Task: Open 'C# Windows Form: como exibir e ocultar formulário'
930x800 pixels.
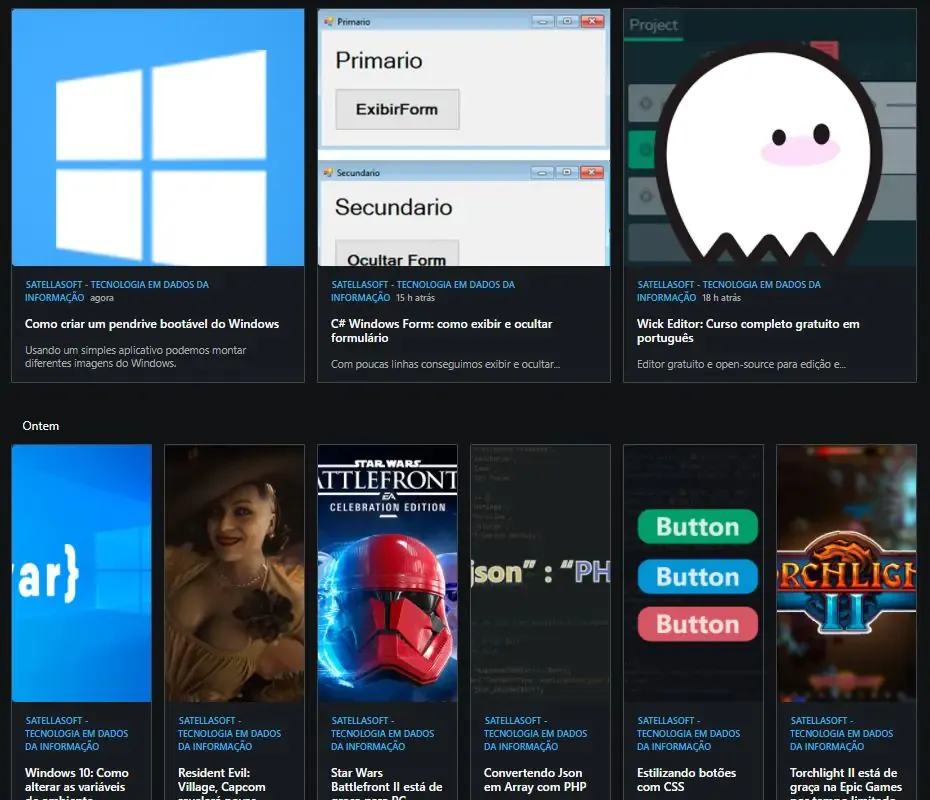Action: 442,331
